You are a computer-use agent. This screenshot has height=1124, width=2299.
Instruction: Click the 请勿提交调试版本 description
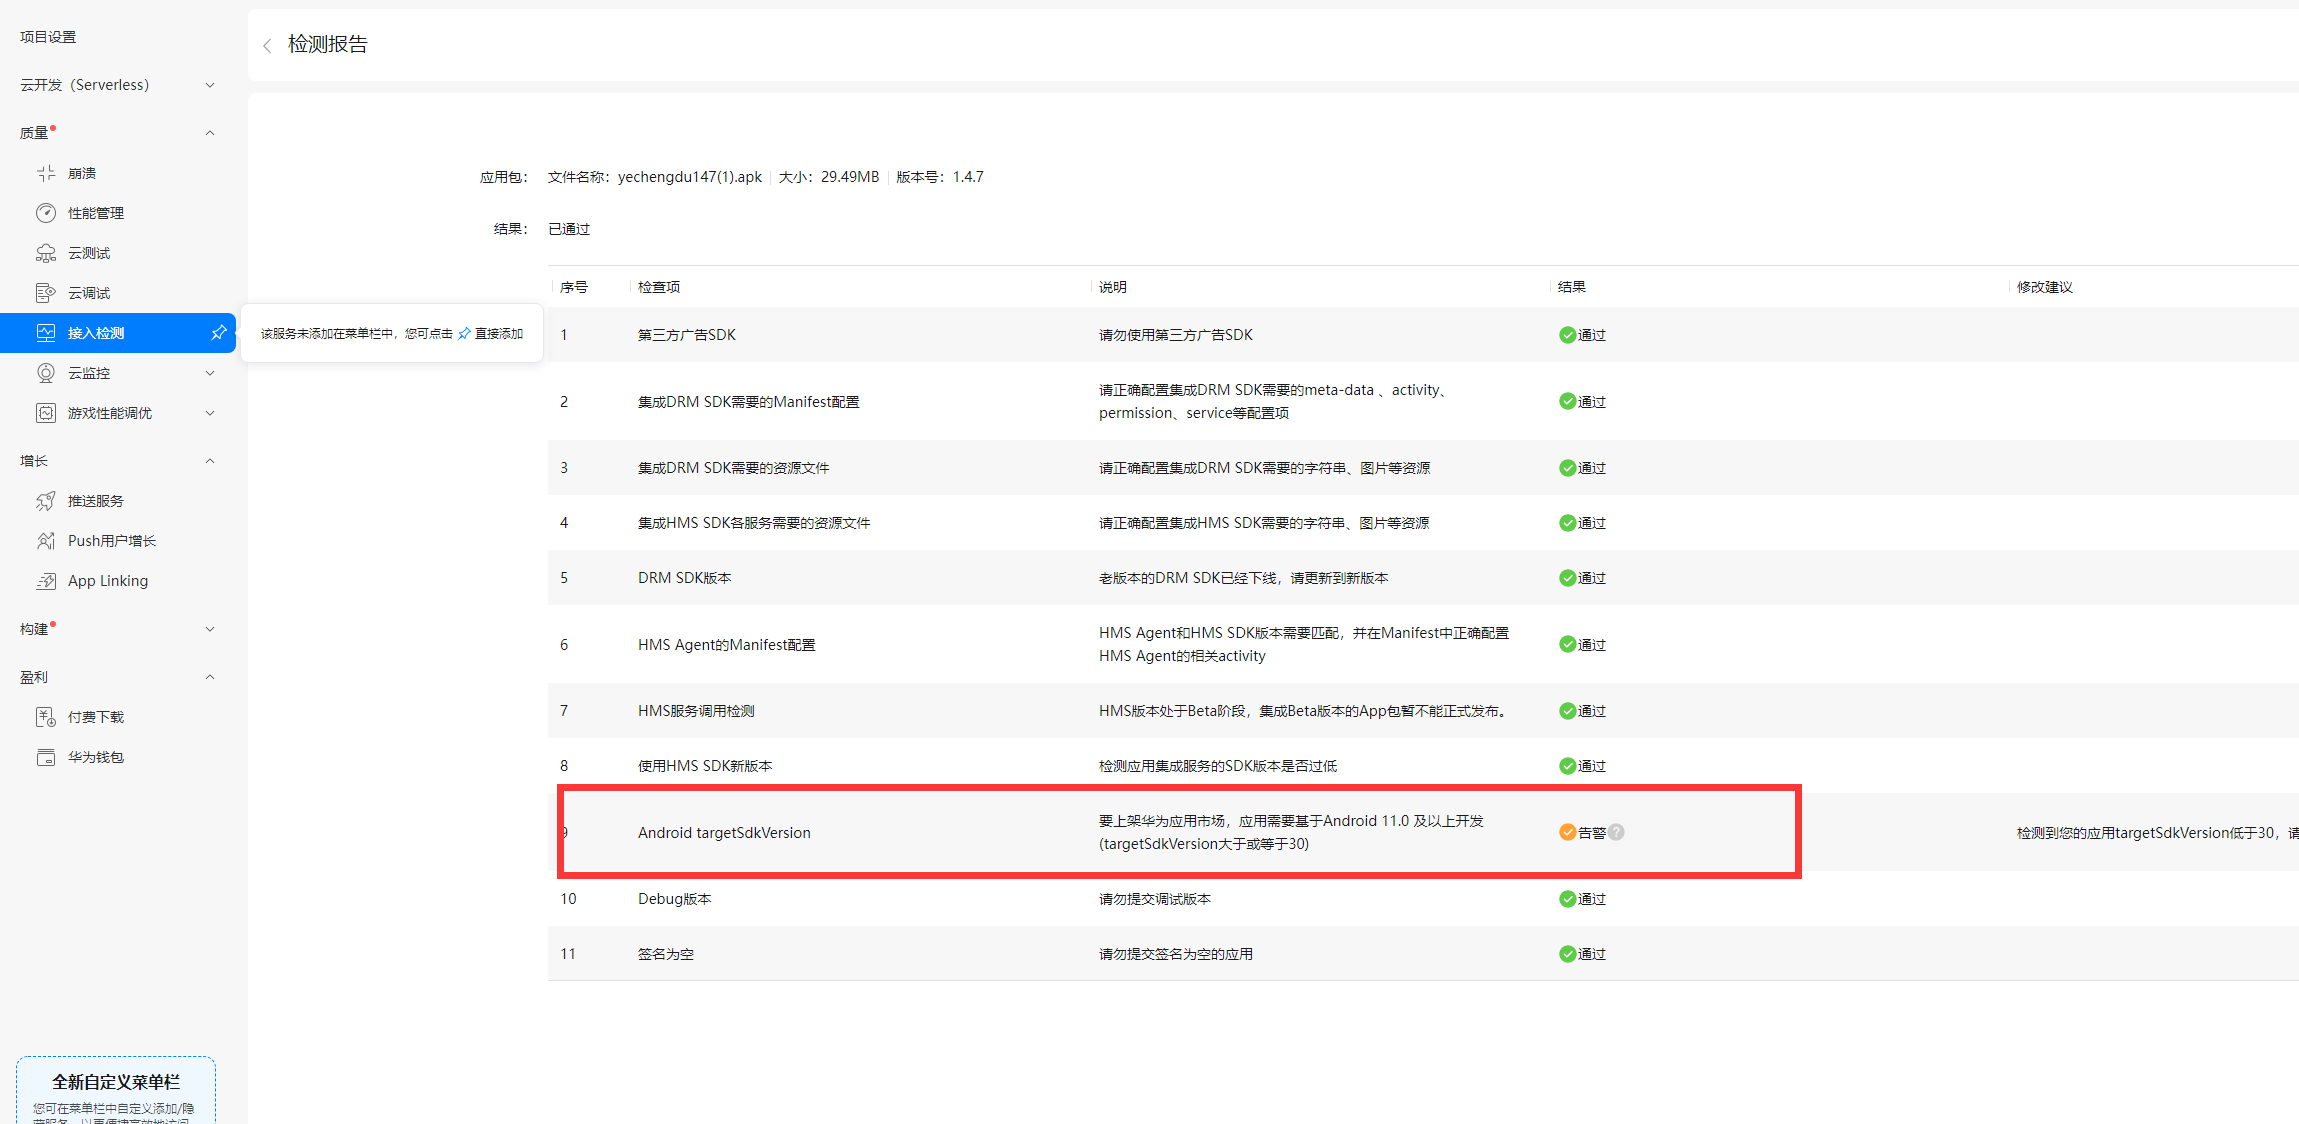coord(1155,899)
